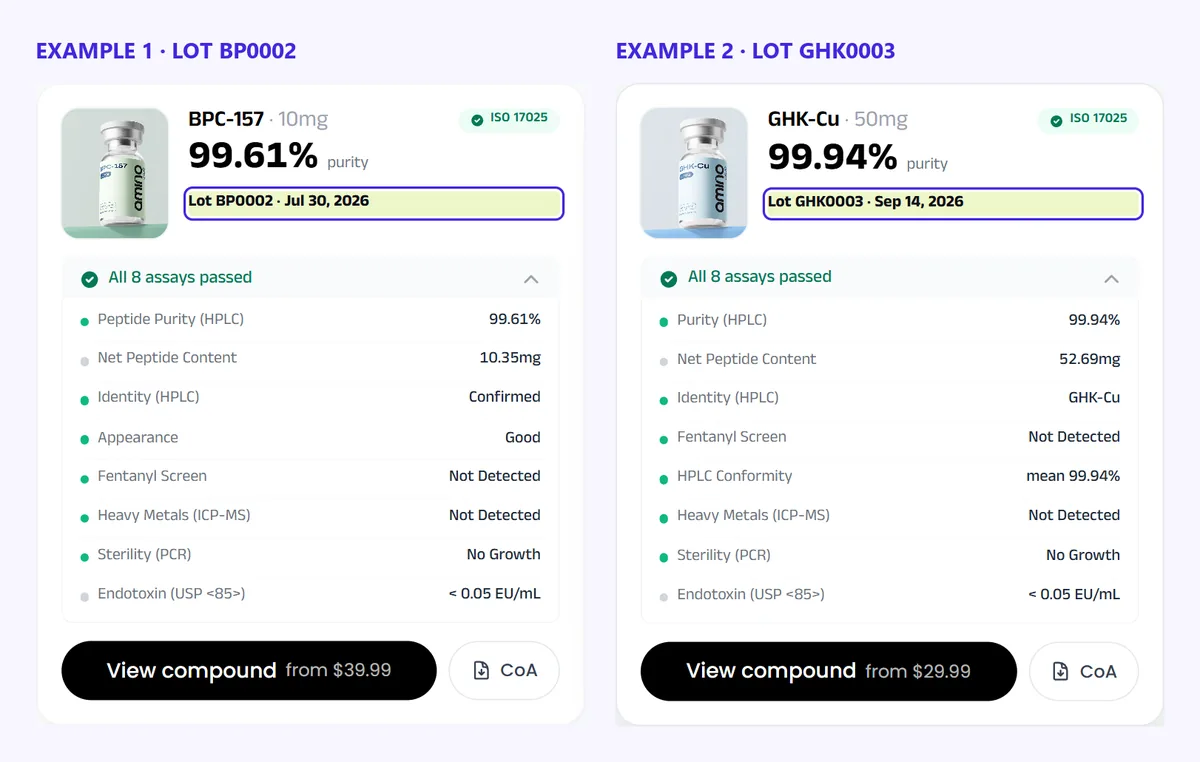The image size is (1200, 762).
Task: Click green checkmark beside GHK-Cu assays passed
Action: click(669, 279)
